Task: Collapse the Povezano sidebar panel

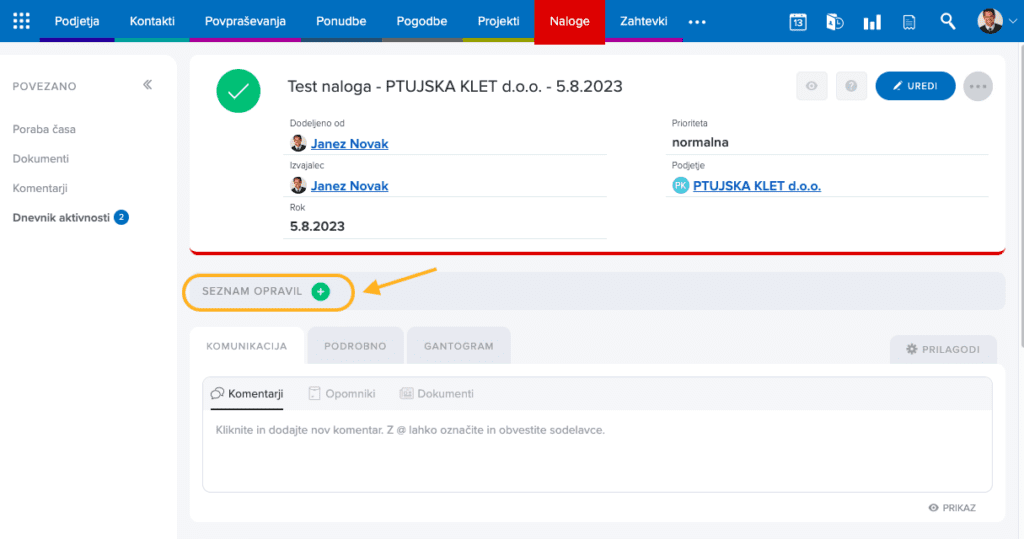Action: 147,85
